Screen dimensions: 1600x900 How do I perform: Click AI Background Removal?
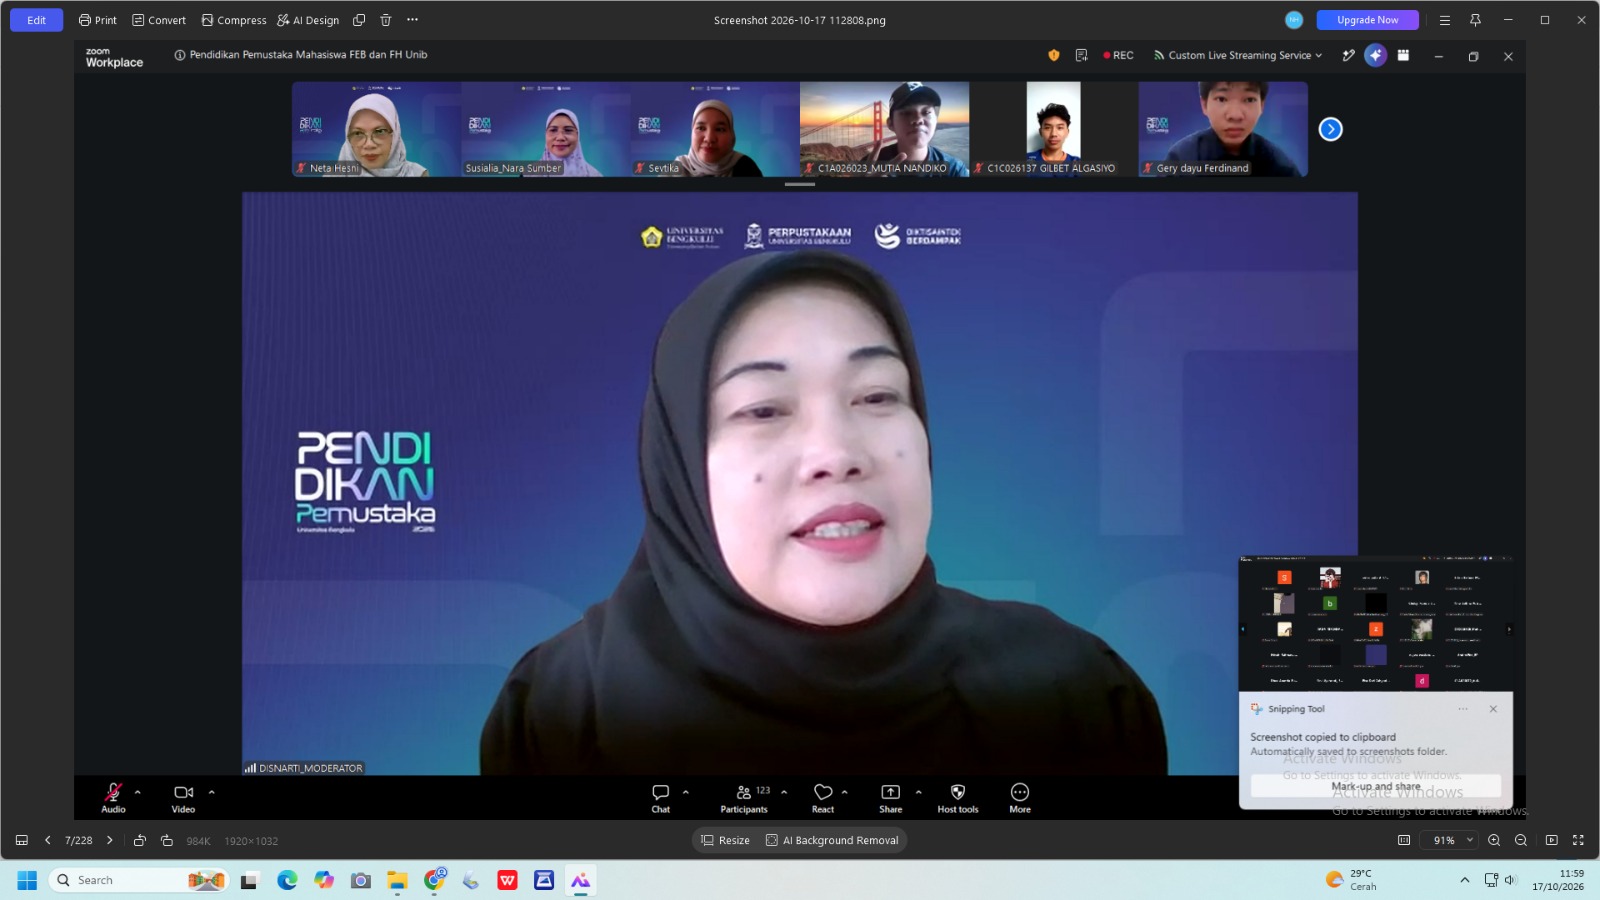[832, 841]
